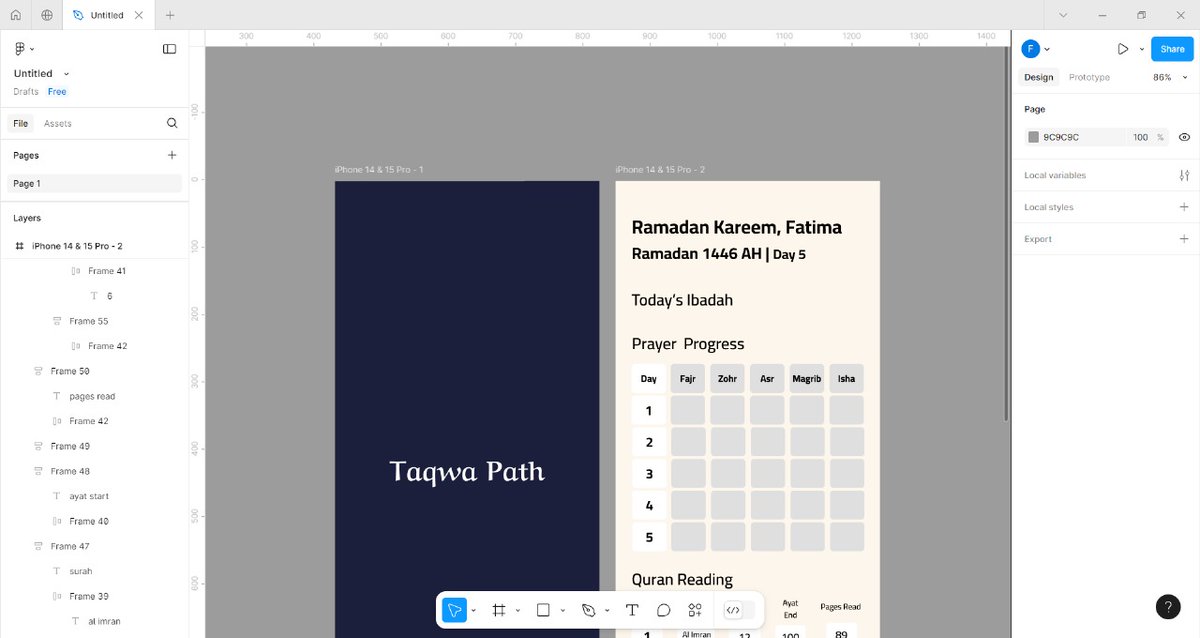Open Move tool options dropdown arrow

tap(474, 610)
